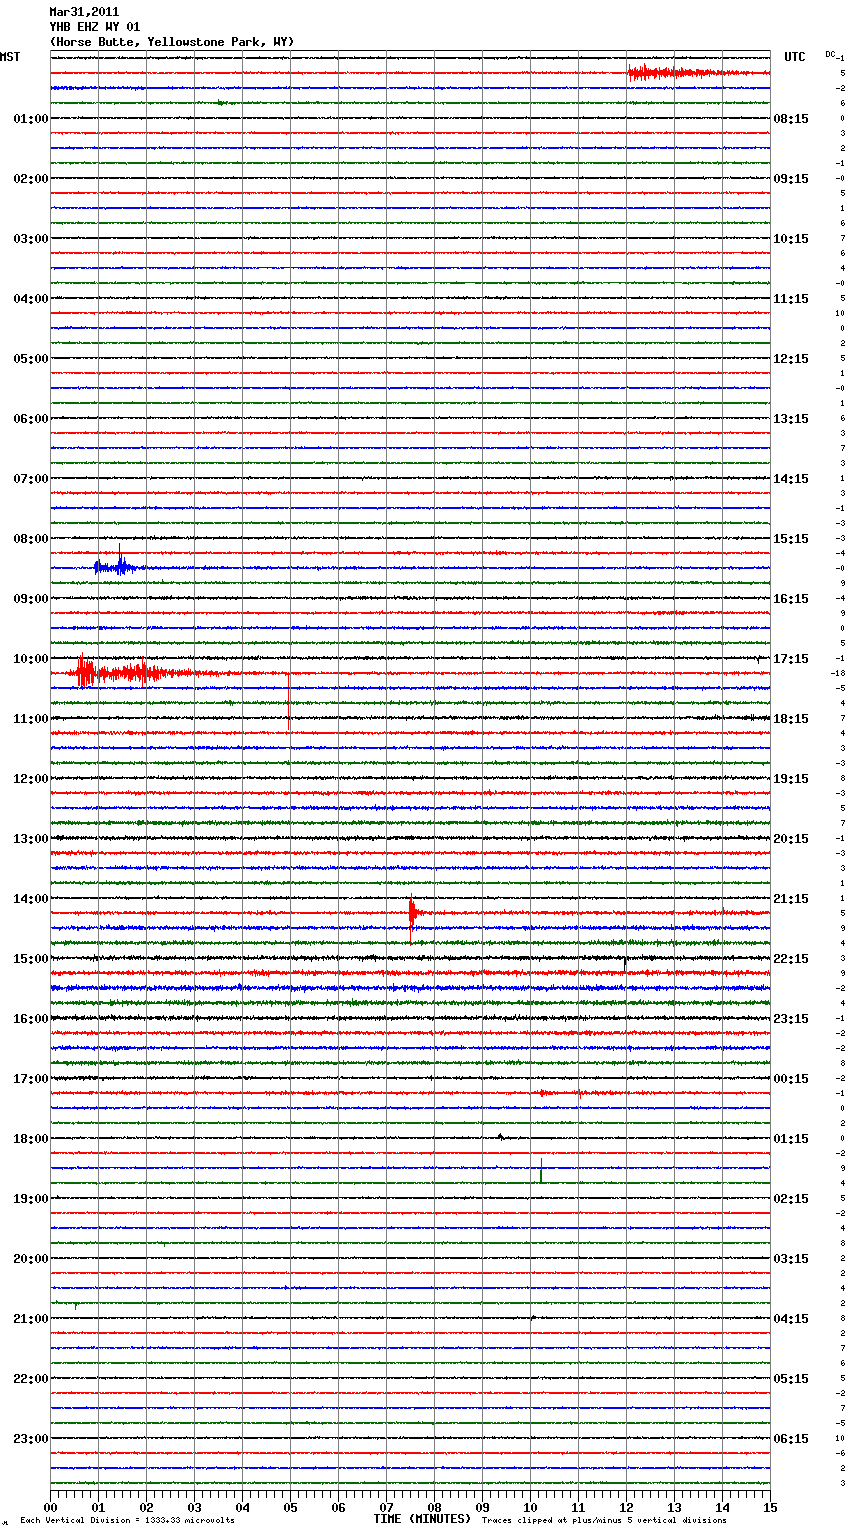Image resolution: width=850 pixels, height=1534 pixels.
Task: Click the 21:15 UTC time label
Action: (x=791, y=899)
